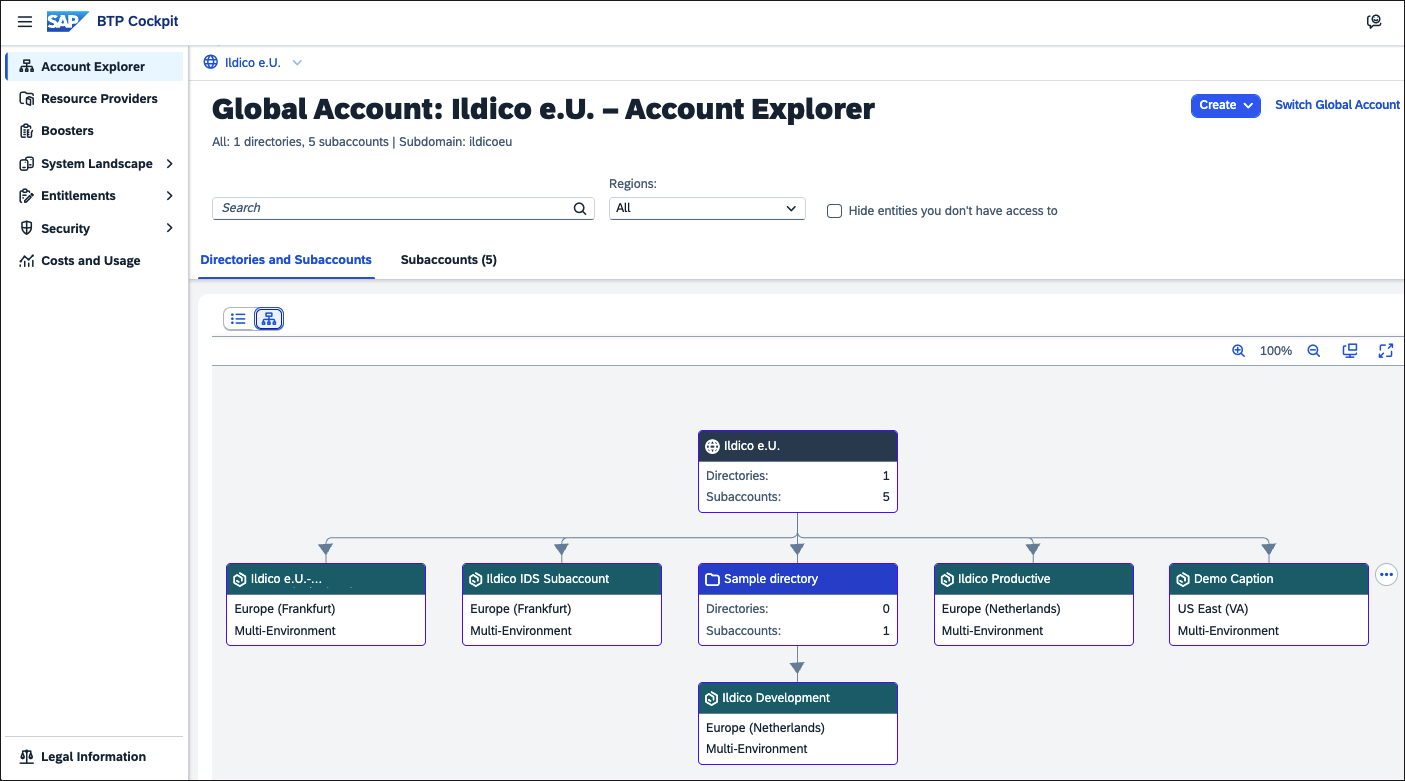Open the Ildico Productive subaccount tile
This screenshot has width=1405, height=781.
[x=1034, y=604]
